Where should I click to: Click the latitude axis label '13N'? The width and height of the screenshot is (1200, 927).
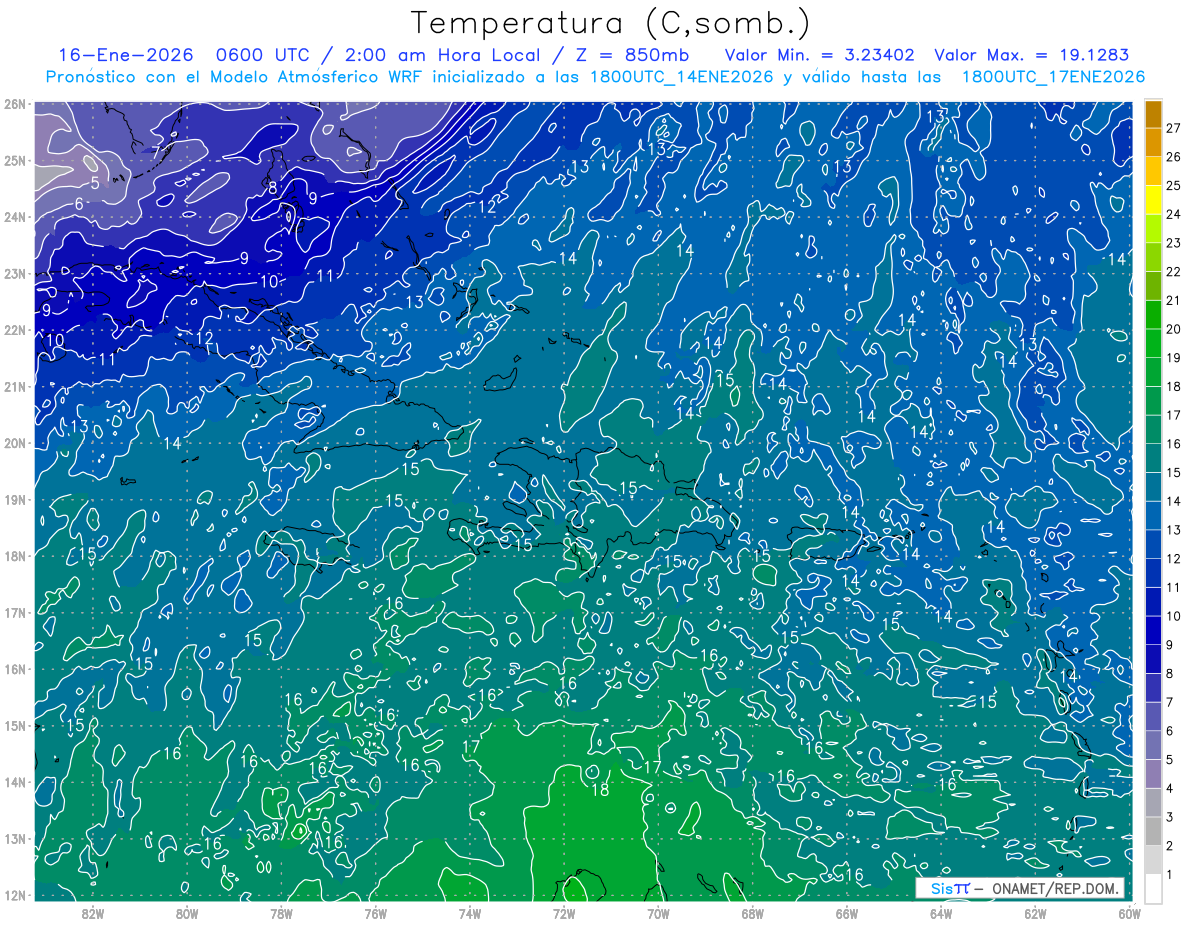tap(14, 839)
